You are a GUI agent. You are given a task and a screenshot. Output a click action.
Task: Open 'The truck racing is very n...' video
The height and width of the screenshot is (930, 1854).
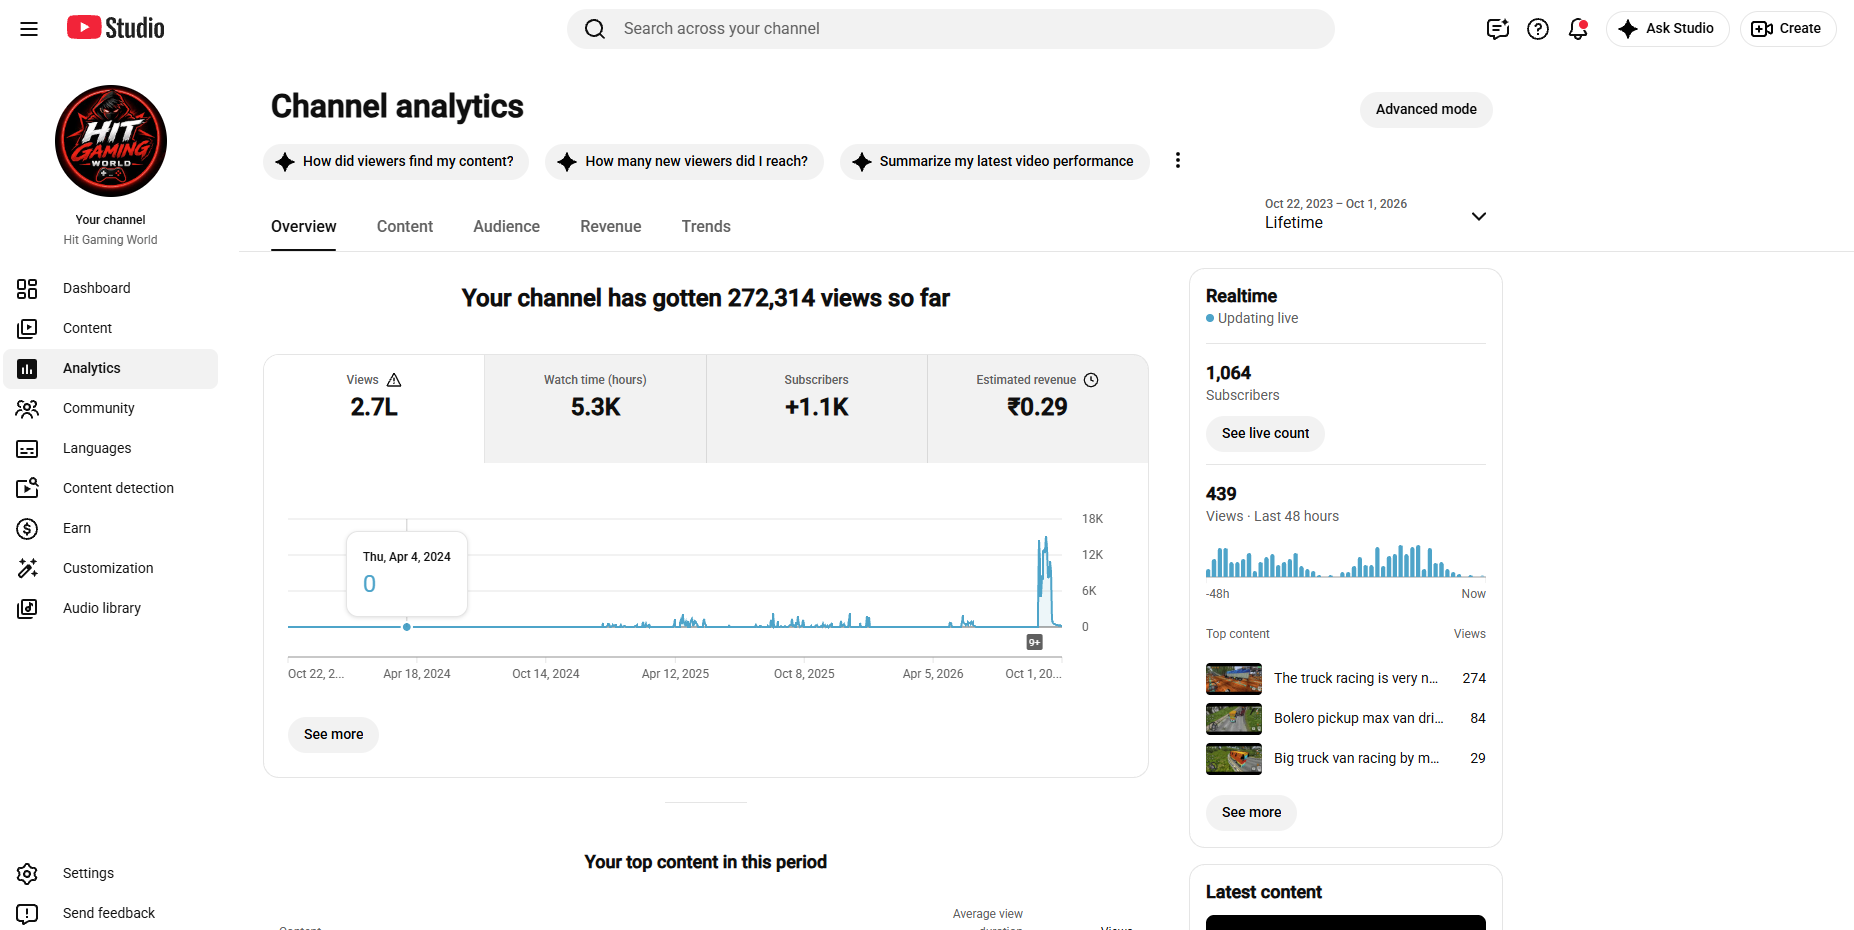pyautogui.click(x=1346, y=679)
